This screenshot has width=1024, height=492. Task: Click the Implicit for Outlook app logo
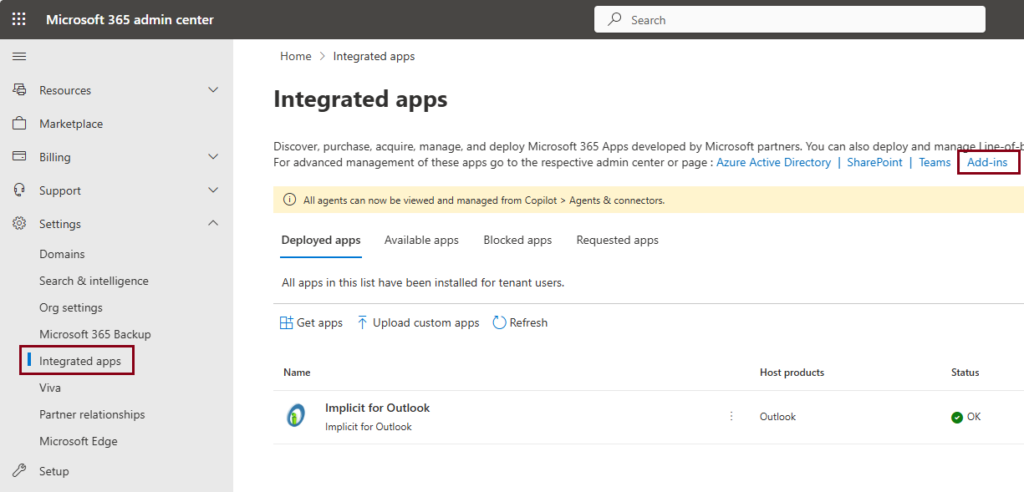coord(295,416)
